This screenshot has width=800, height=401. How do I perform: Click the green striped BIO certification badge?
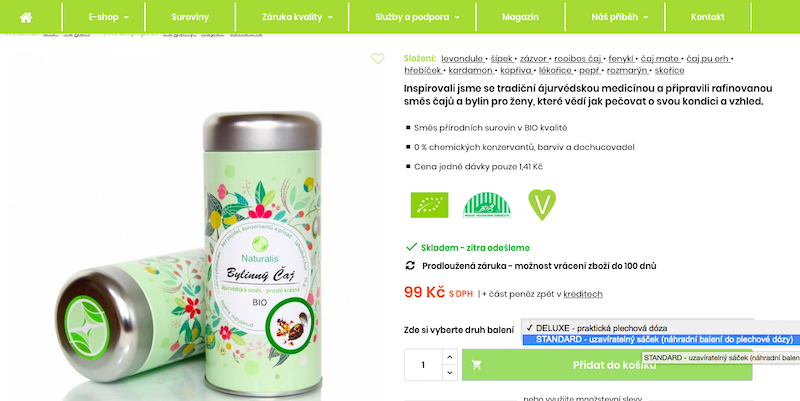[x=487, y=205]
